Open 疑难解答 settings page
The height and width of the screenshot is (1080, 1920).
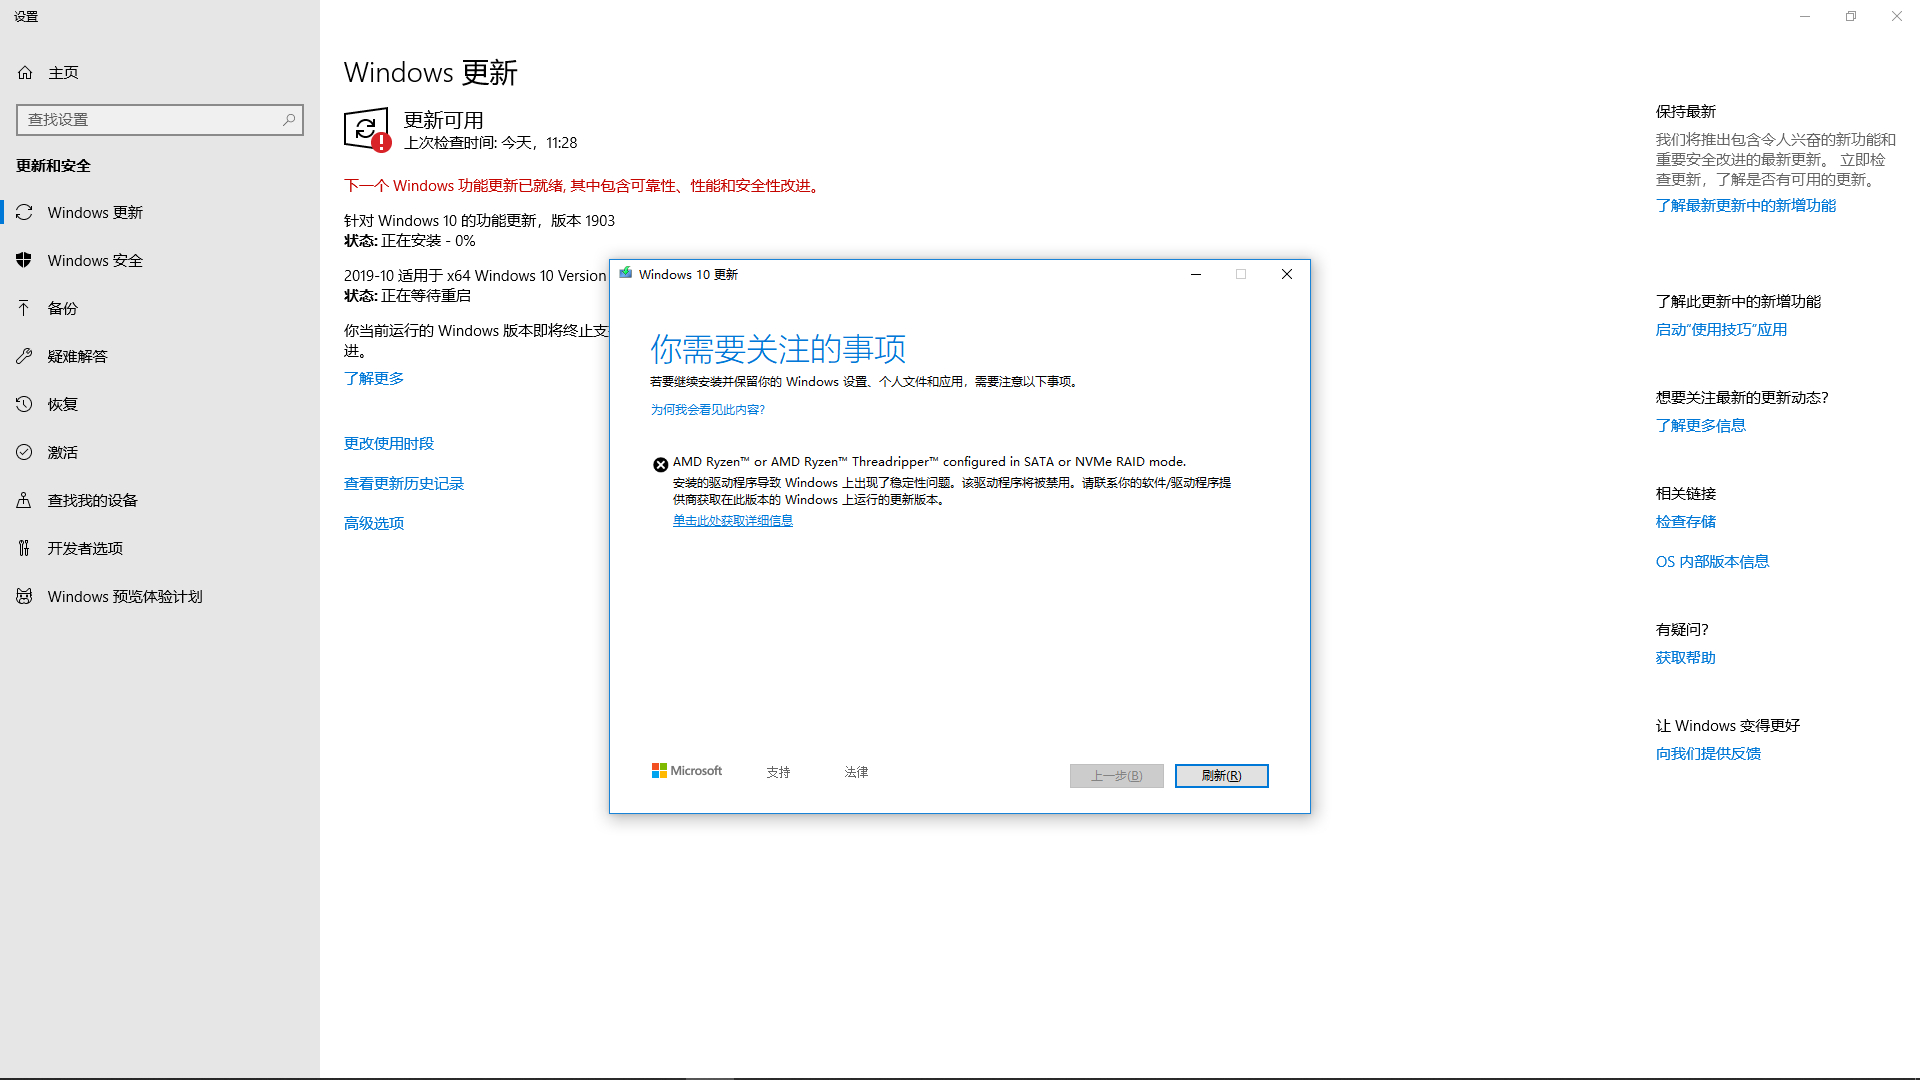160,357
